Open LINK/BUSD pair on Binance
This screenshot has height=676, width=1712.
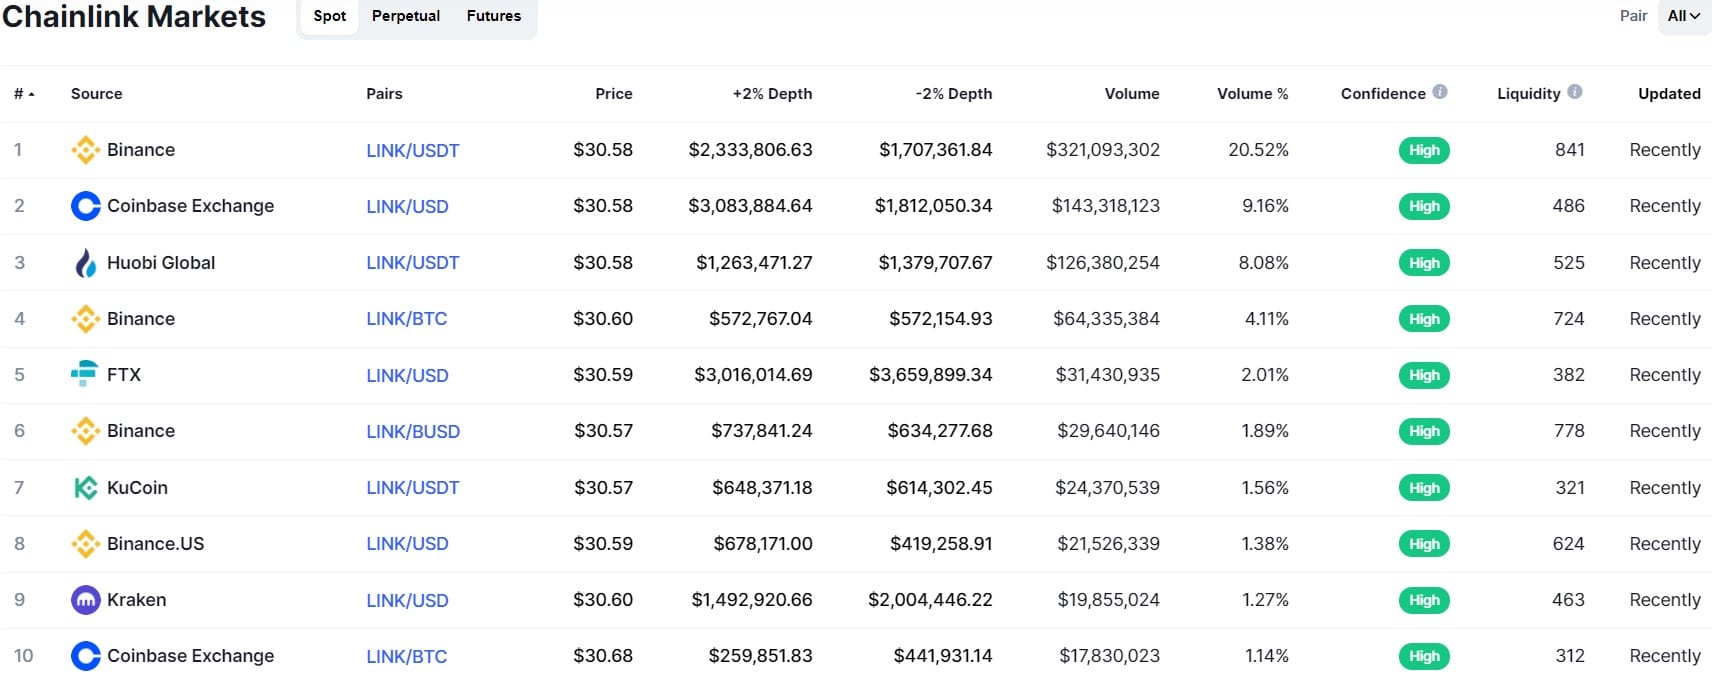(413, 432)
